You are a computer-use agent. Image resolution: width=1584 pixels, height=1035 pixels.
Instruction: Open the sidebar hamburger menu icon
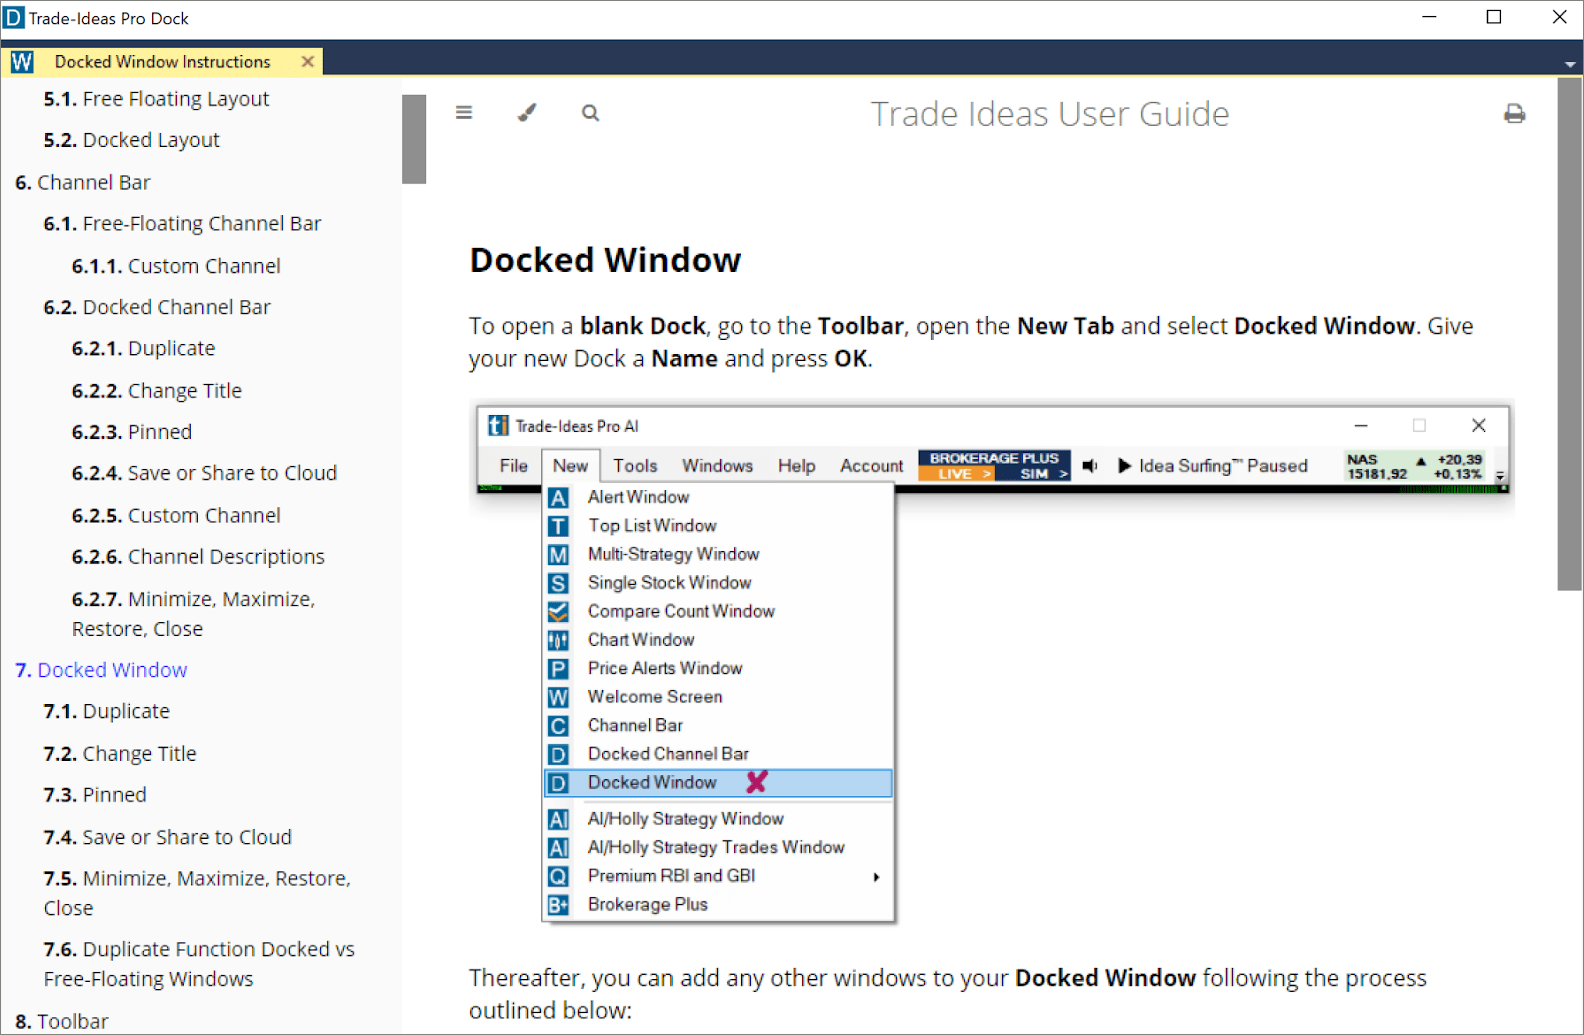[464, 113]
